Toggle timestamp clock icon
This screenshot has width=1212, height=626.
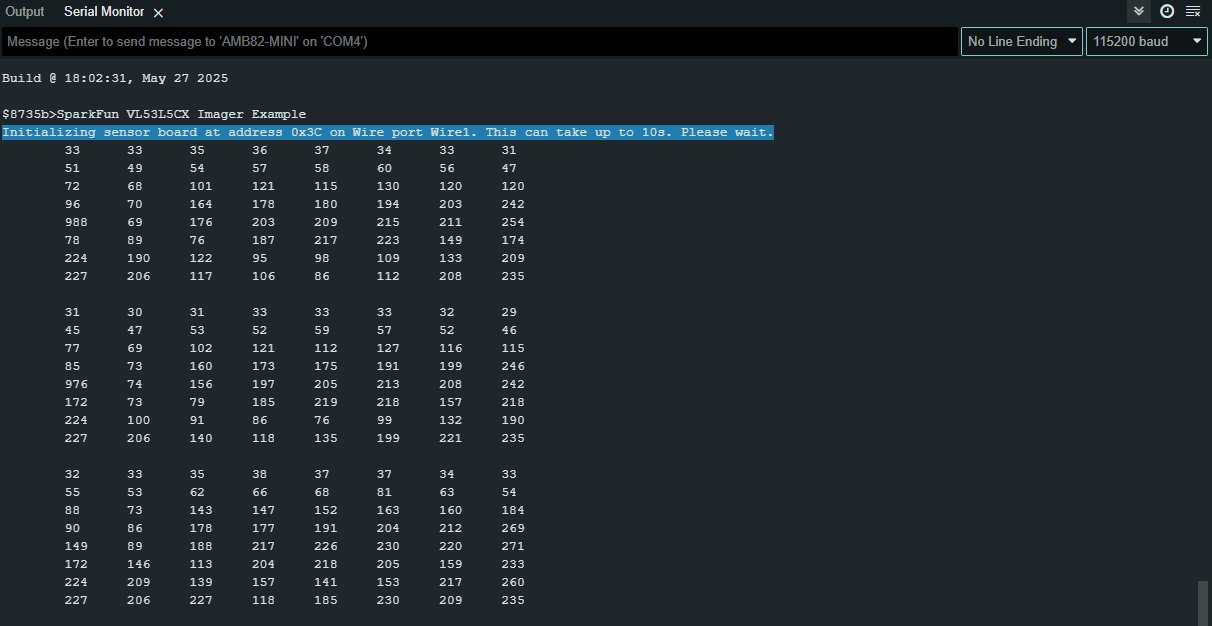(x=1166, y=11)
